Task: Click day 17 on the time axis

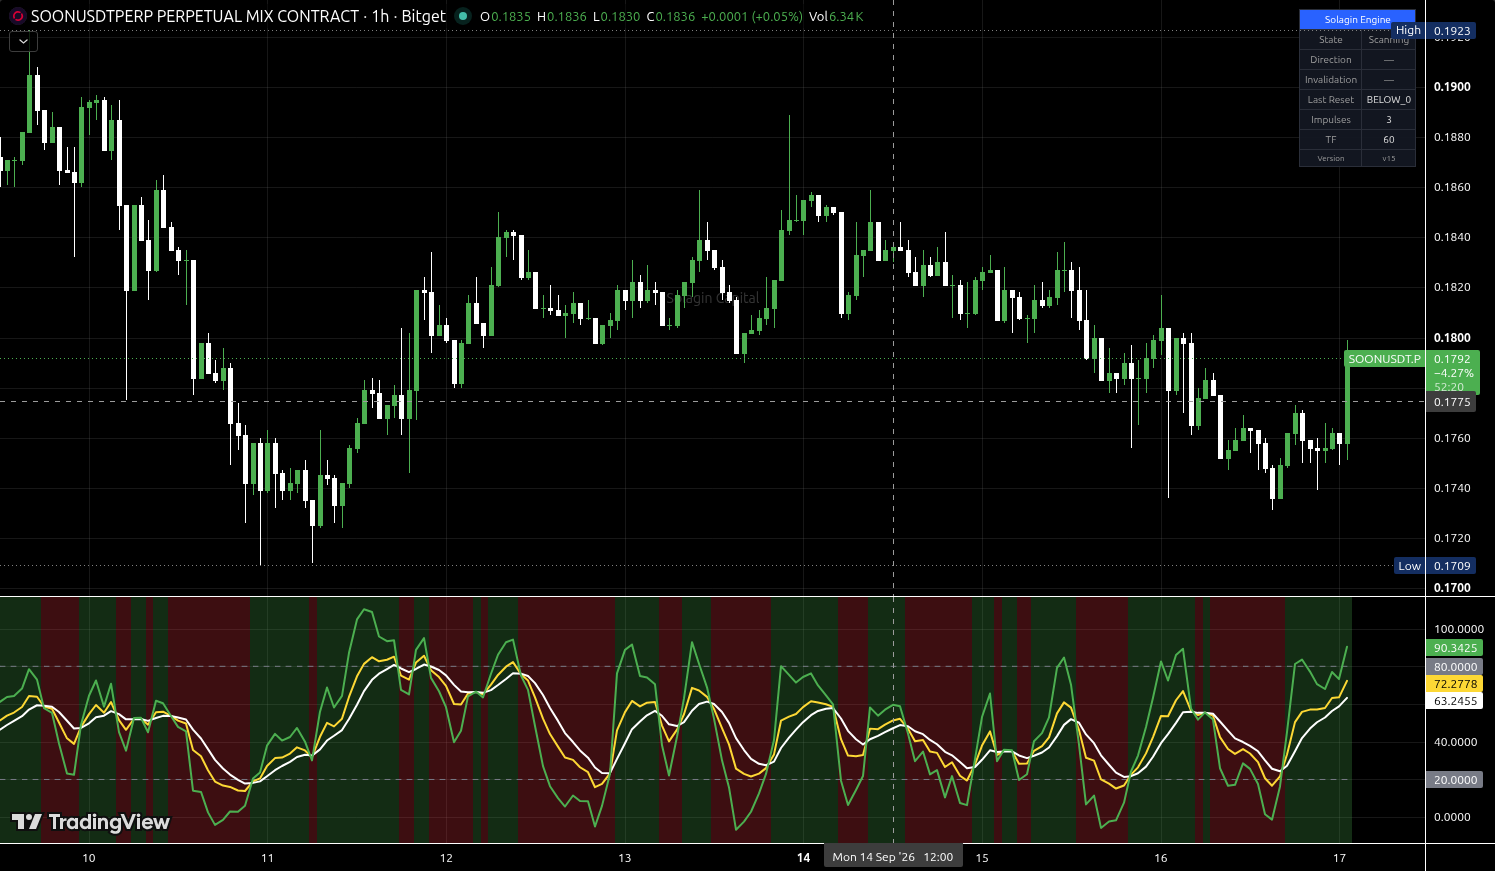Action: click(x=1339, y=858)
